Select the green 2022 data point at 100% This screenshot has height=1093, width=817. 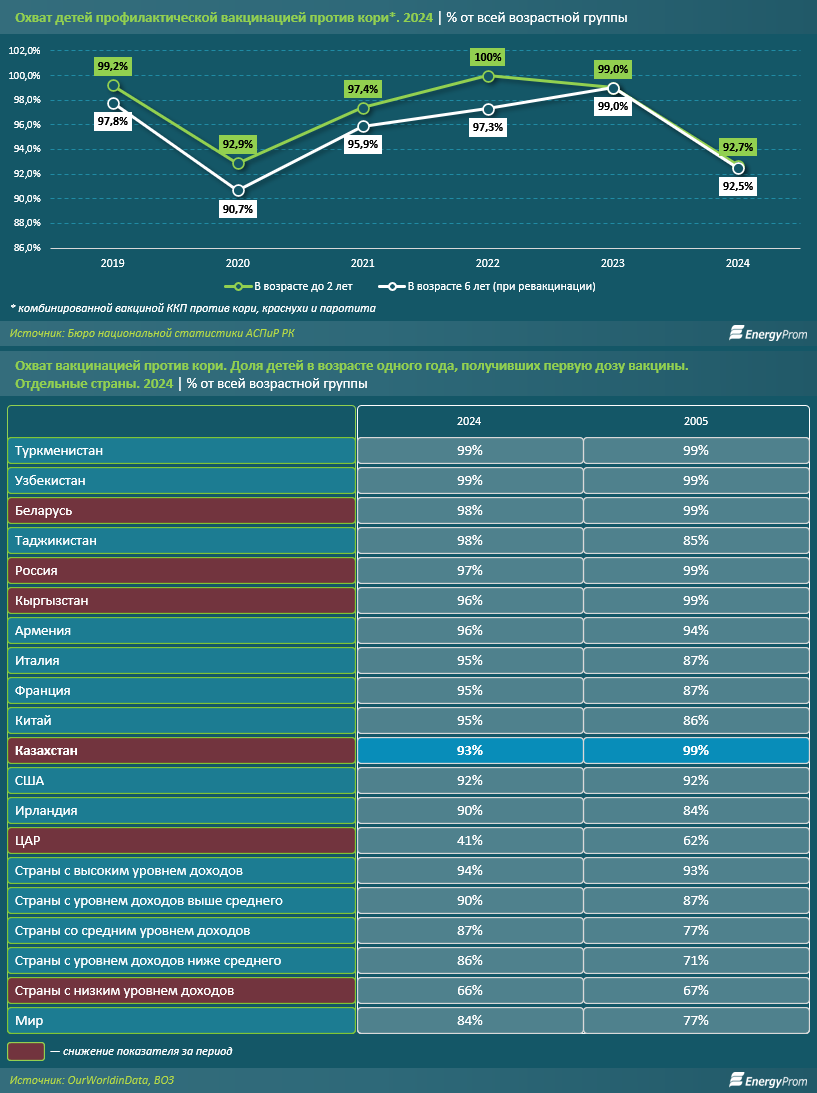pyautogui.click(x=488, y=76)
